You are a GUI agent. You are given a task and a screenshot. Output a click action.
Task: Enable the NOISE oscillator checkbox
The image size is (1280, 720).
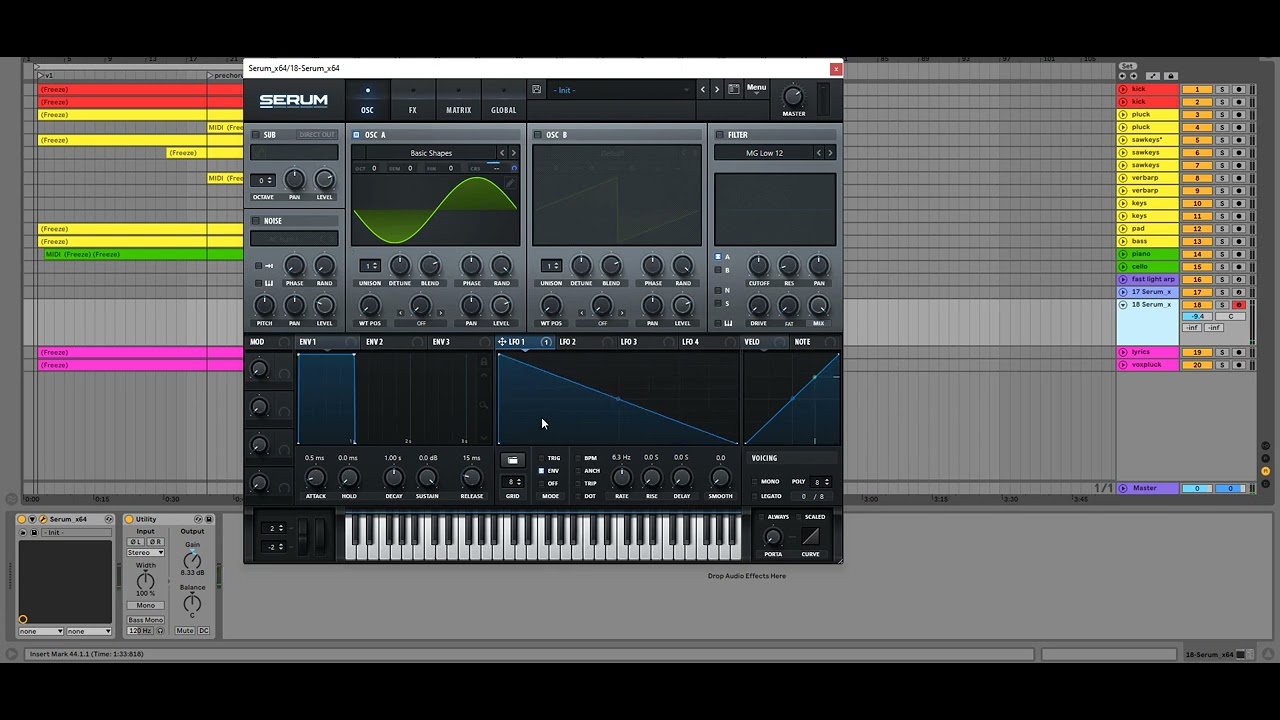(x=256, y=221)
